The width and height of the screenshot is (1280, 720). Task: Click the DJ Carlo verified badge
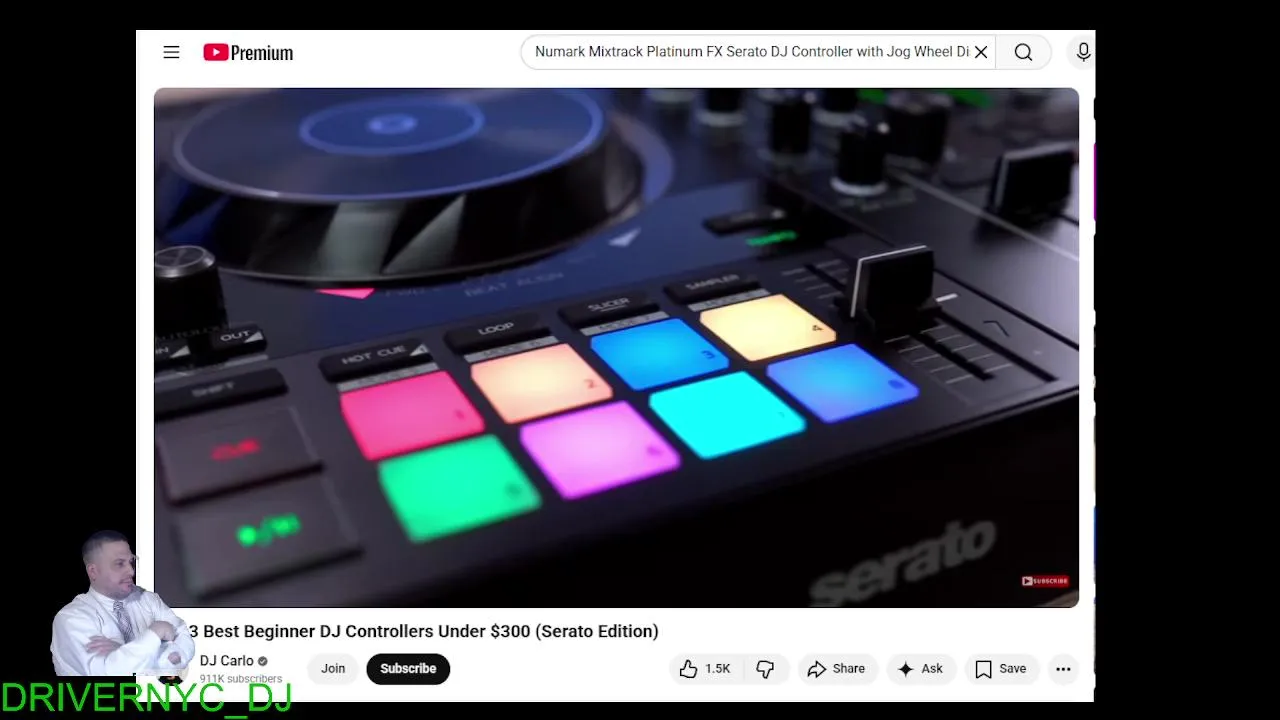tap(263, 661)
